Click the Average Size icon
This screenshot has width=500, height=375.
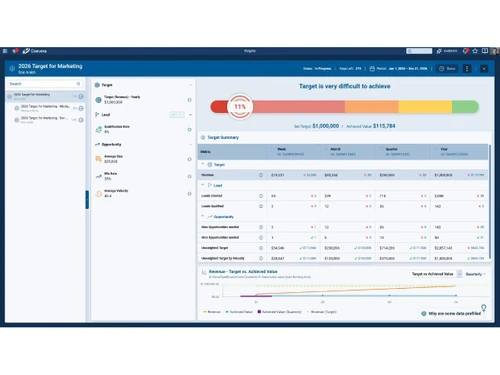98,159
